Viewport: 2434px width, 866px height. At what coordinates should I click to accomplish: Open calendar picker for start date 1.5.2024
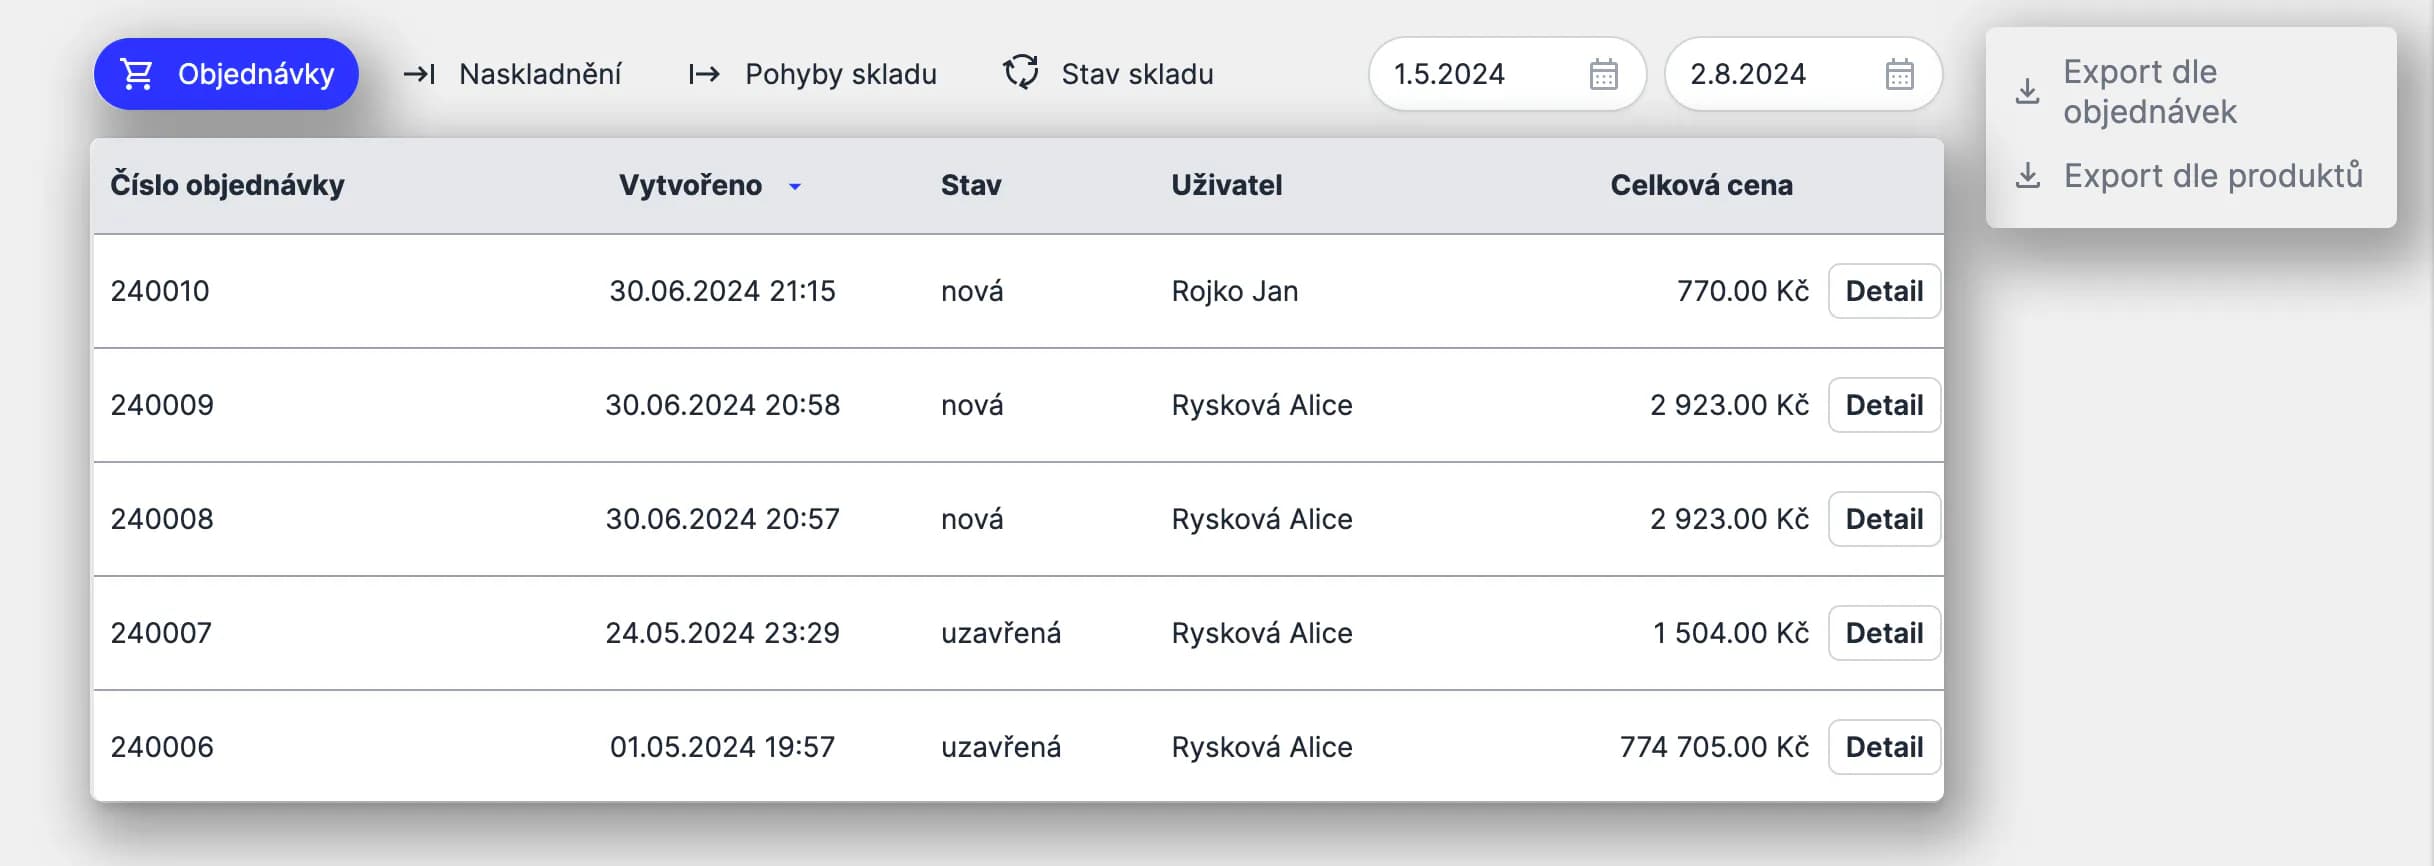click(x=1603, y=74)
